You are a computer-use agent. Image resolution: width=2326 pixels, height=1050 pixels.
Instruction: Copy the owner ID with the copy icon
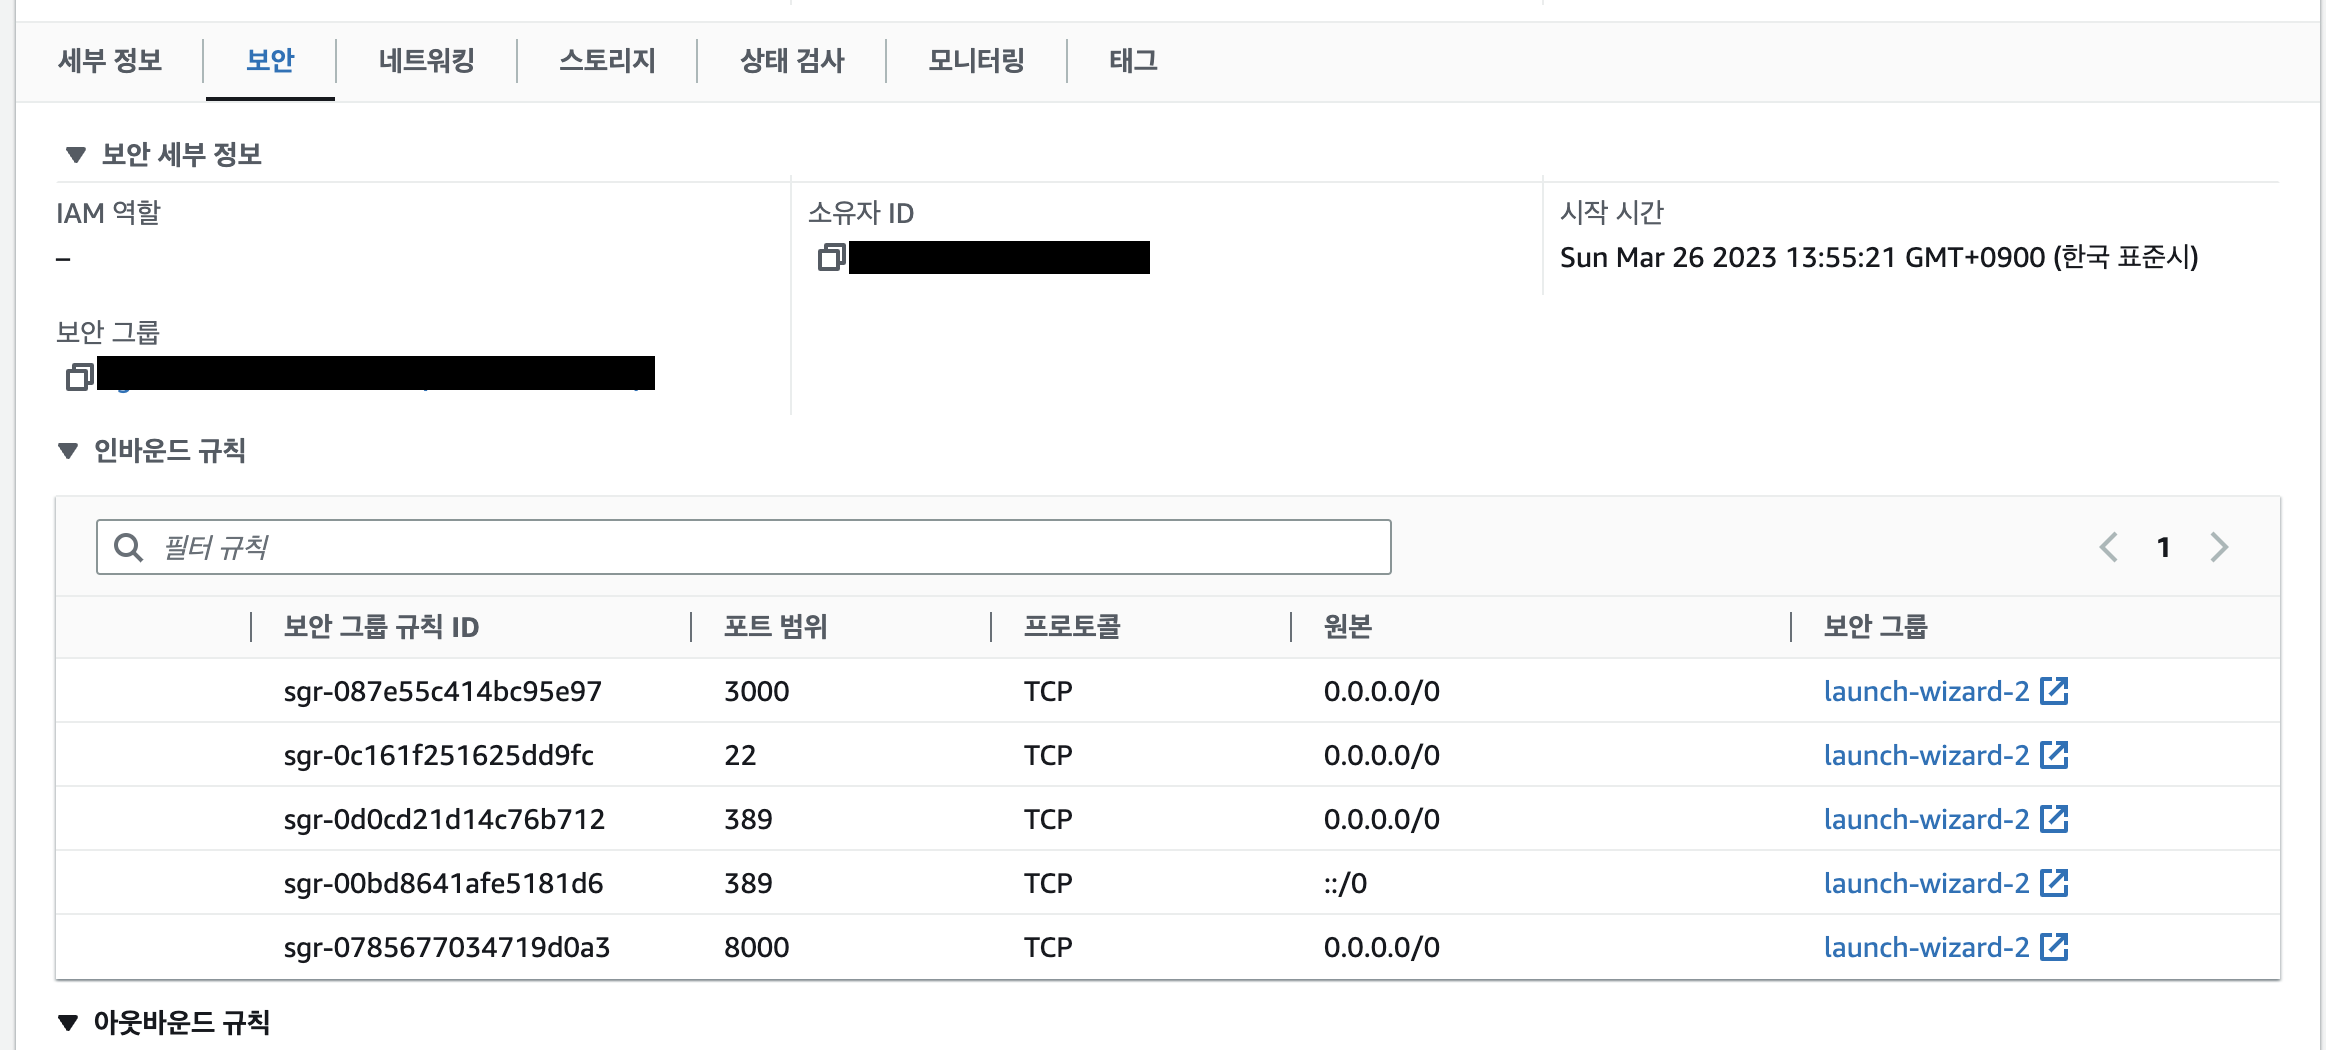831,258
